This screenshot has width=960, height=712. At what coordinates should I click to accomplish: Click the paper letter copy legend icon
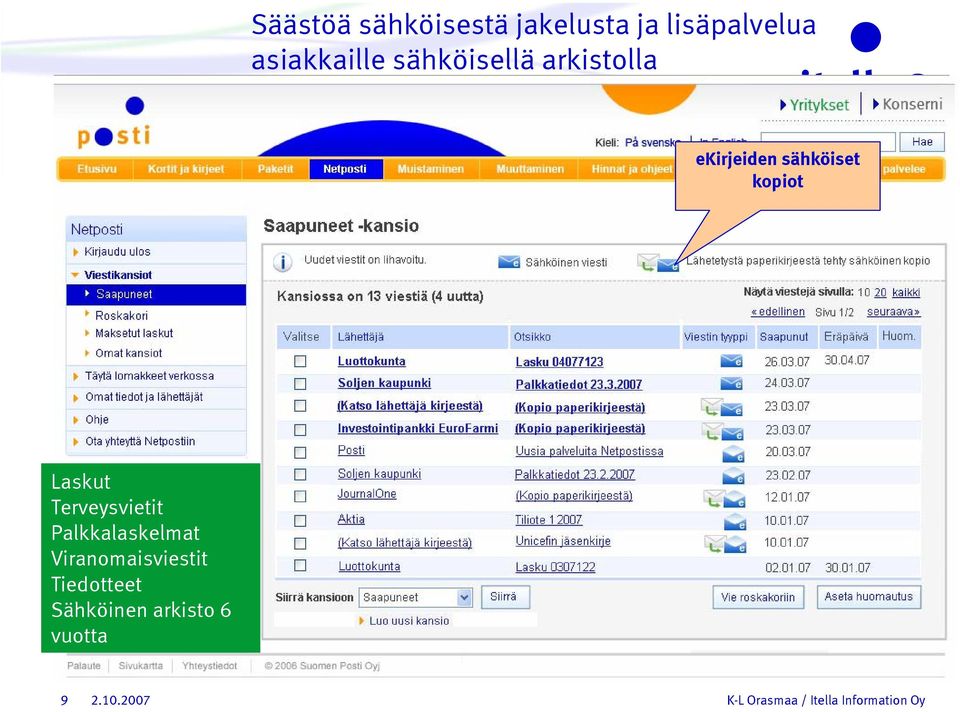pos(658,263)
